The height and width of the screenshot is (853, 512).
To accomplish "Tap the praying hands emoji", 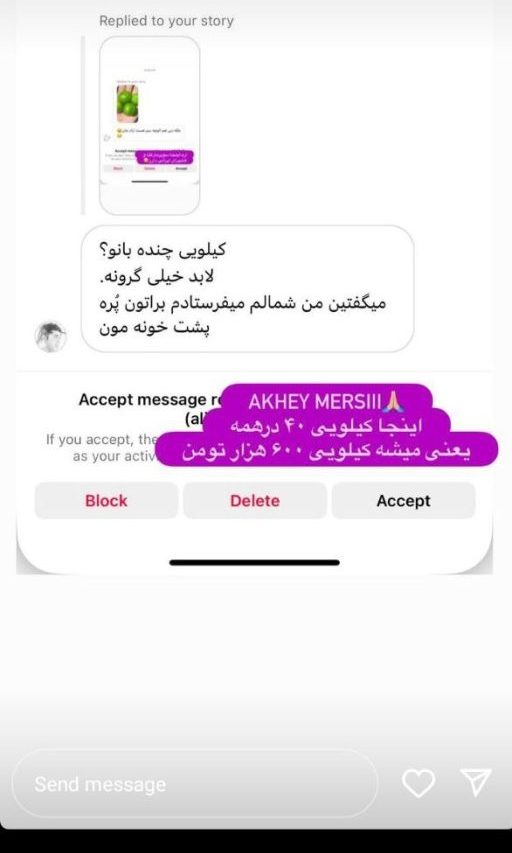I will coord(392,403).
